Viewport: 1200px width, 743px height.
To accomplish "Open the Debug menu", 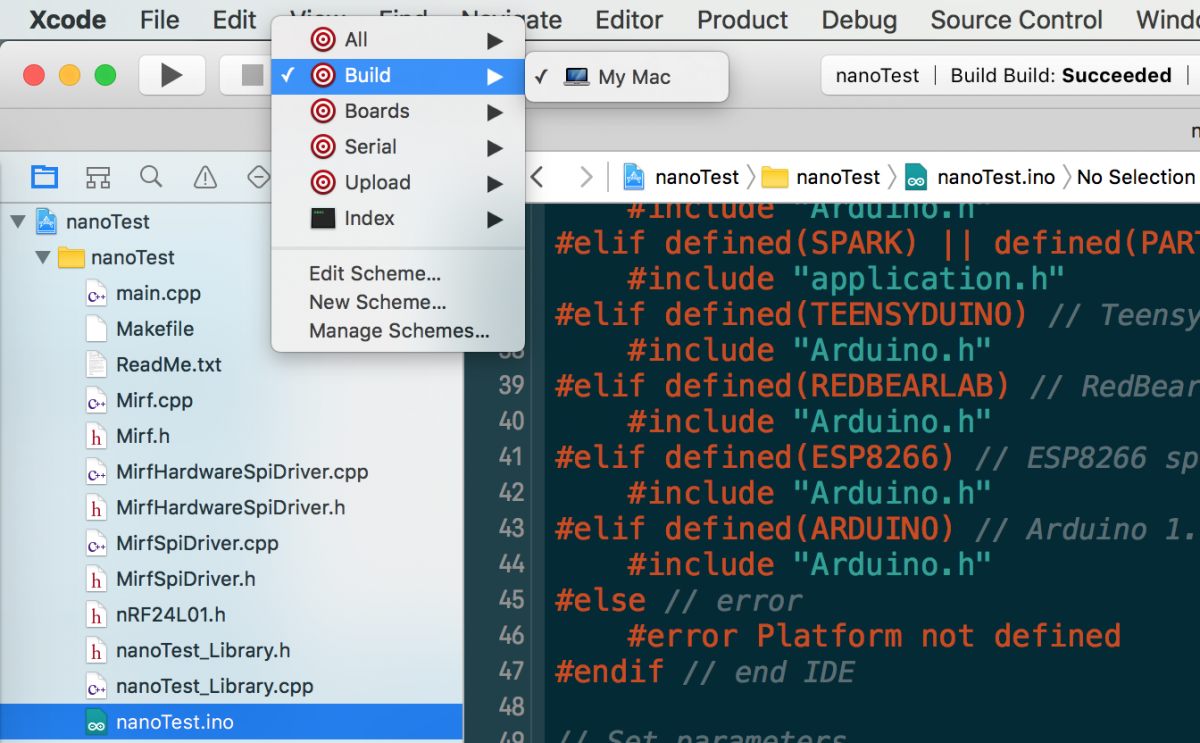I will (860, 20).
